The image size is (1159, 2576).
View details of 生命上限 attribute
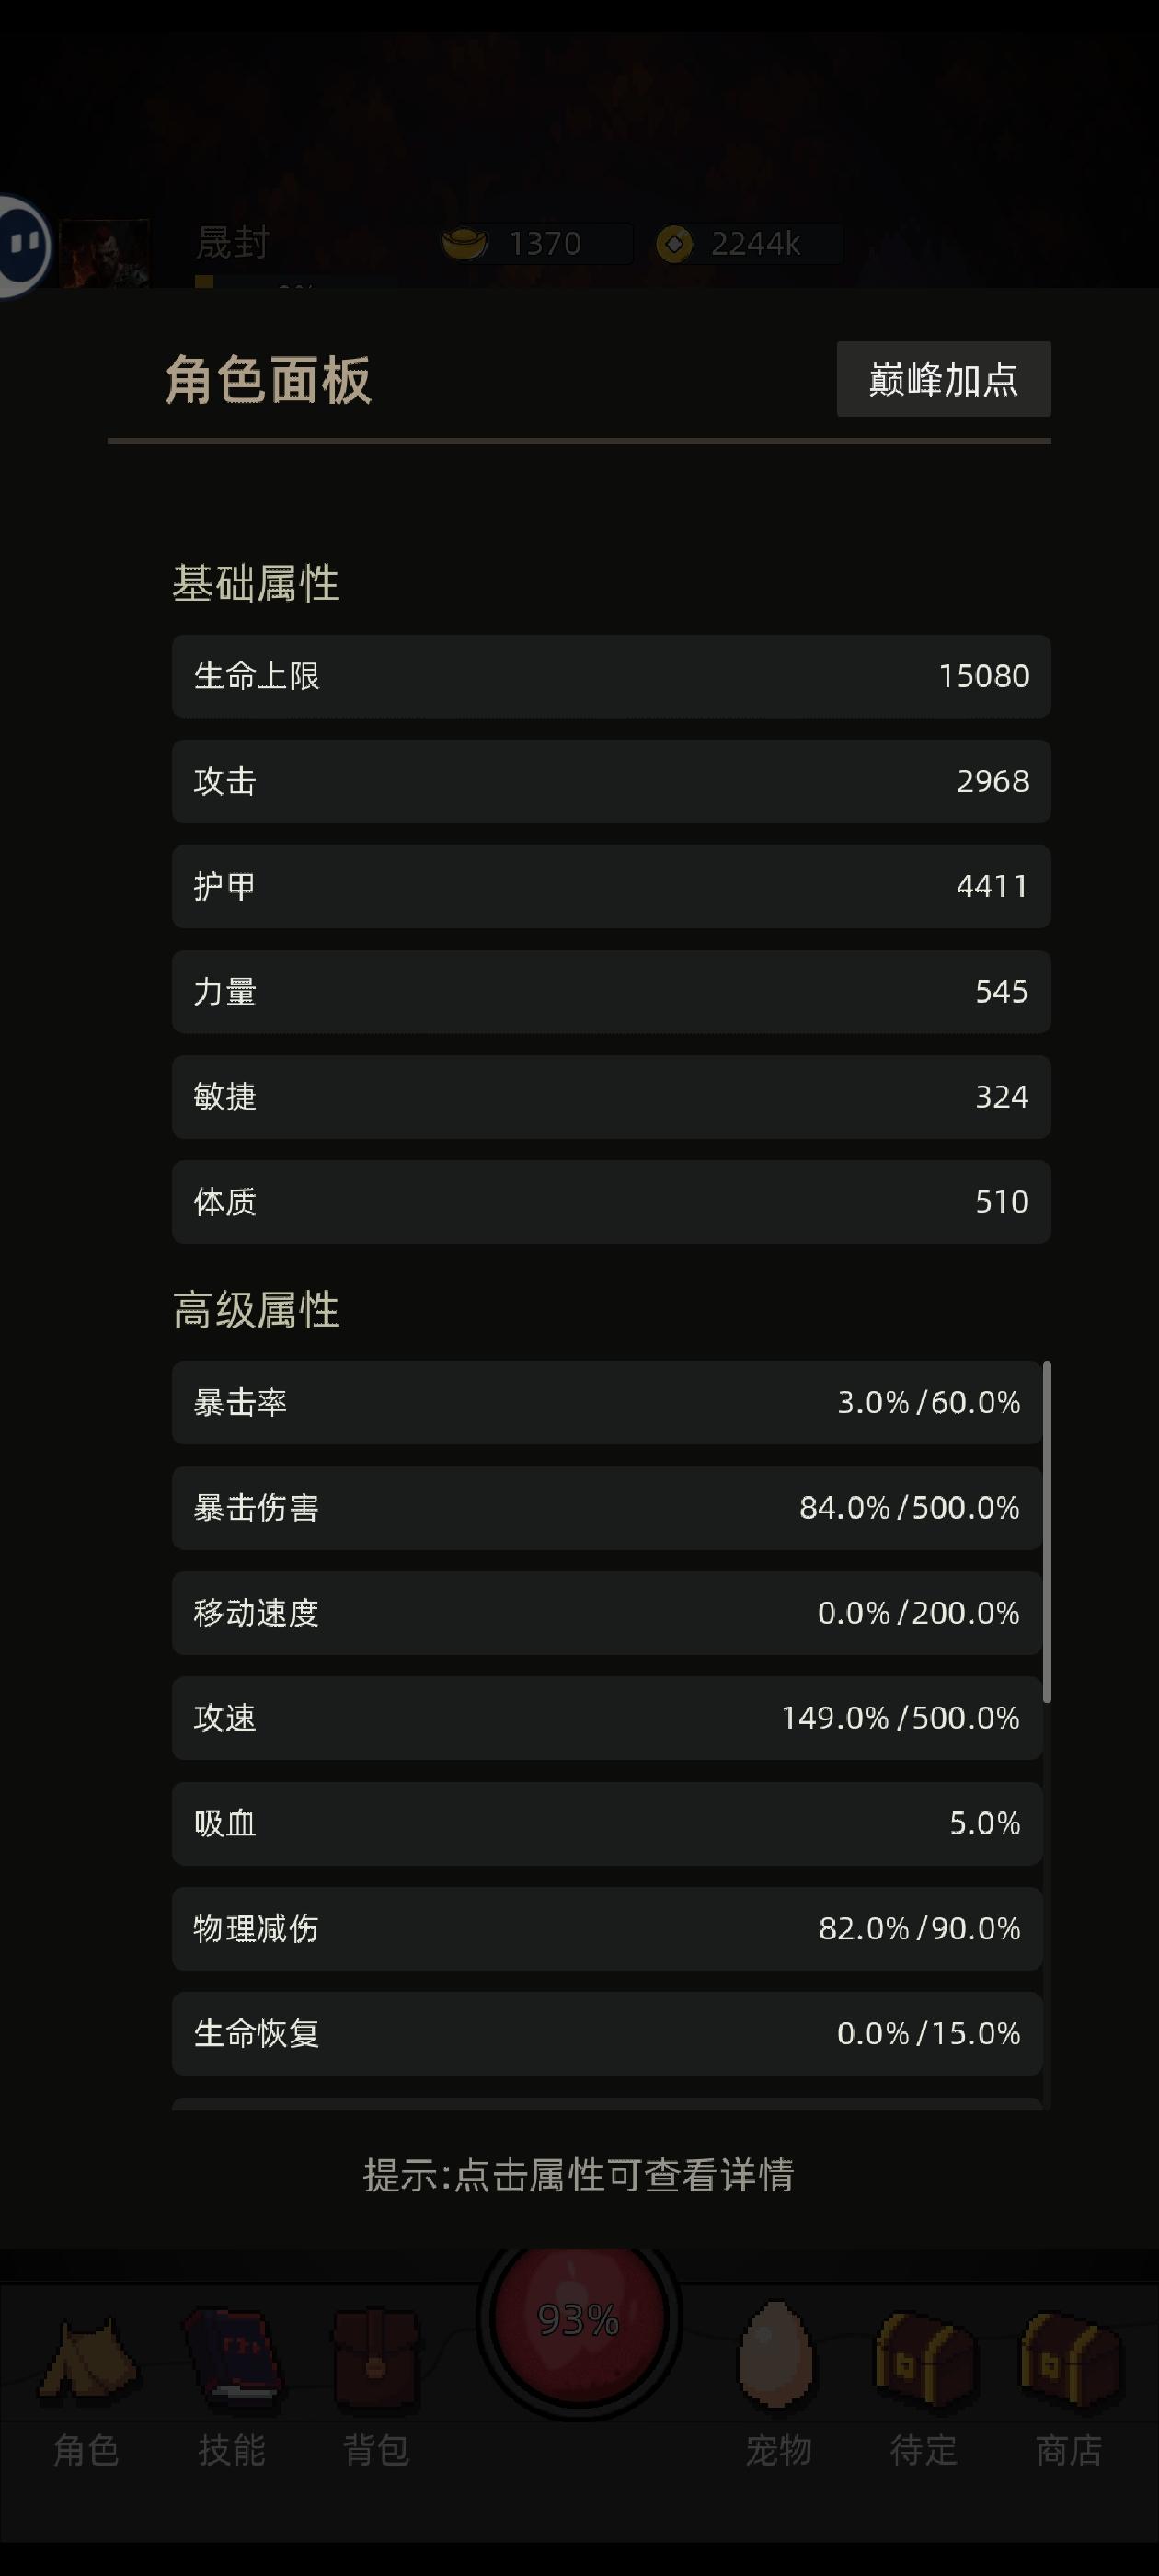coord(611,676)
